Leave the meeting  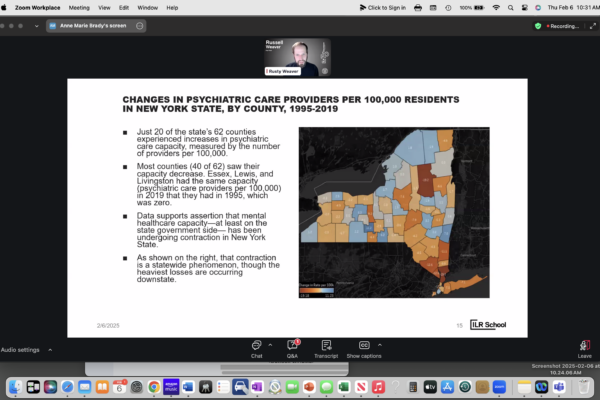point(584,346)
